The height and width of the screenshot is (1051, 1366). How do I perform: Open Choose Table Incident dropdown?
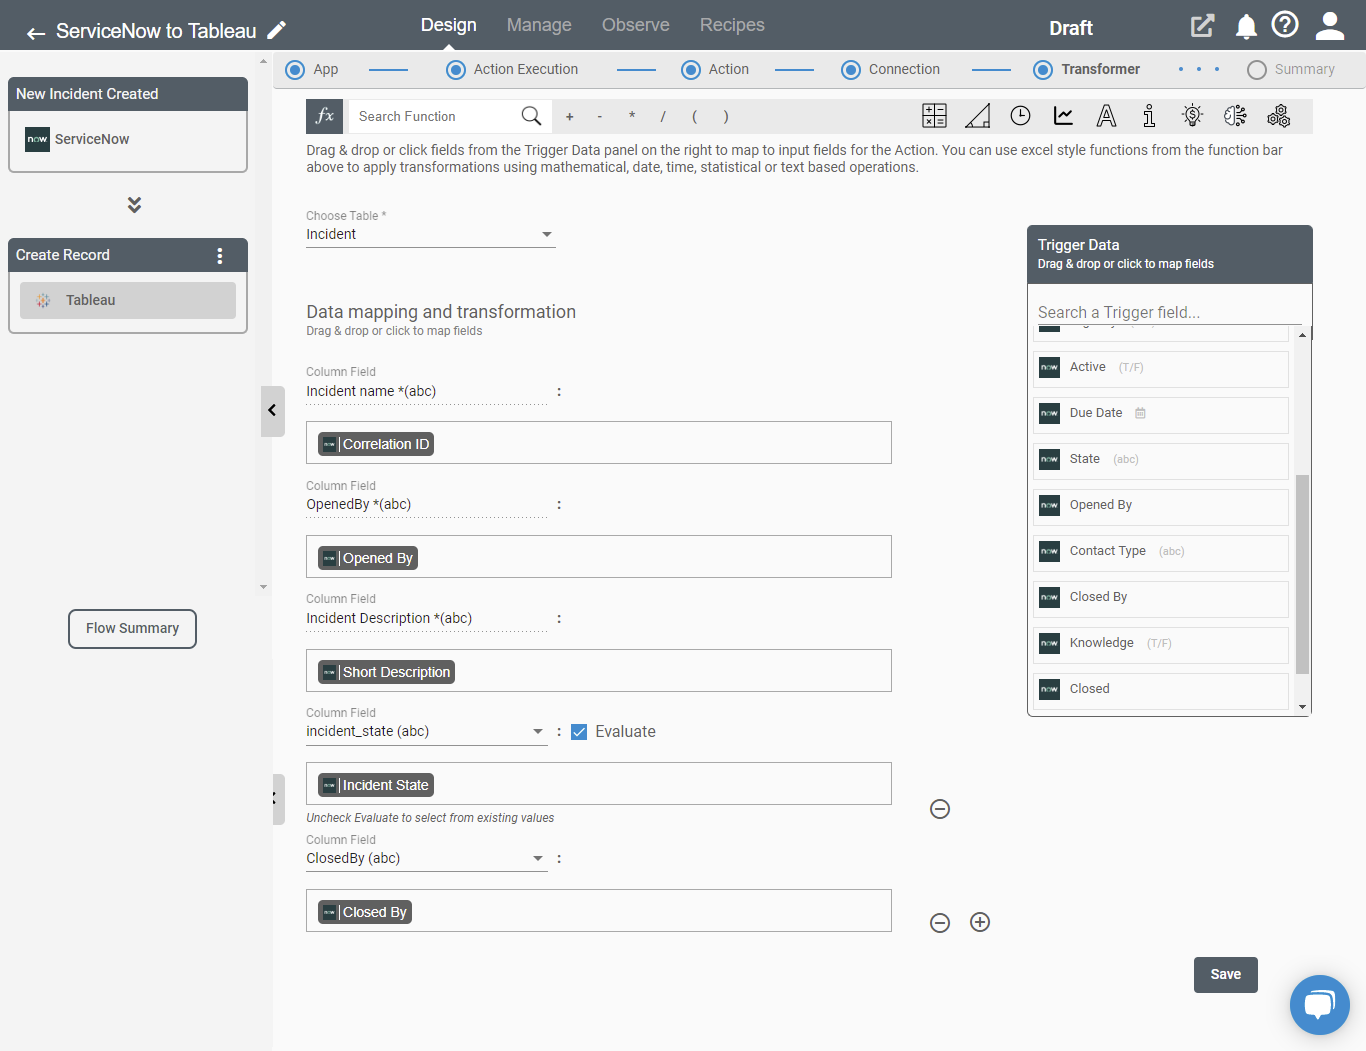point(430,235)
